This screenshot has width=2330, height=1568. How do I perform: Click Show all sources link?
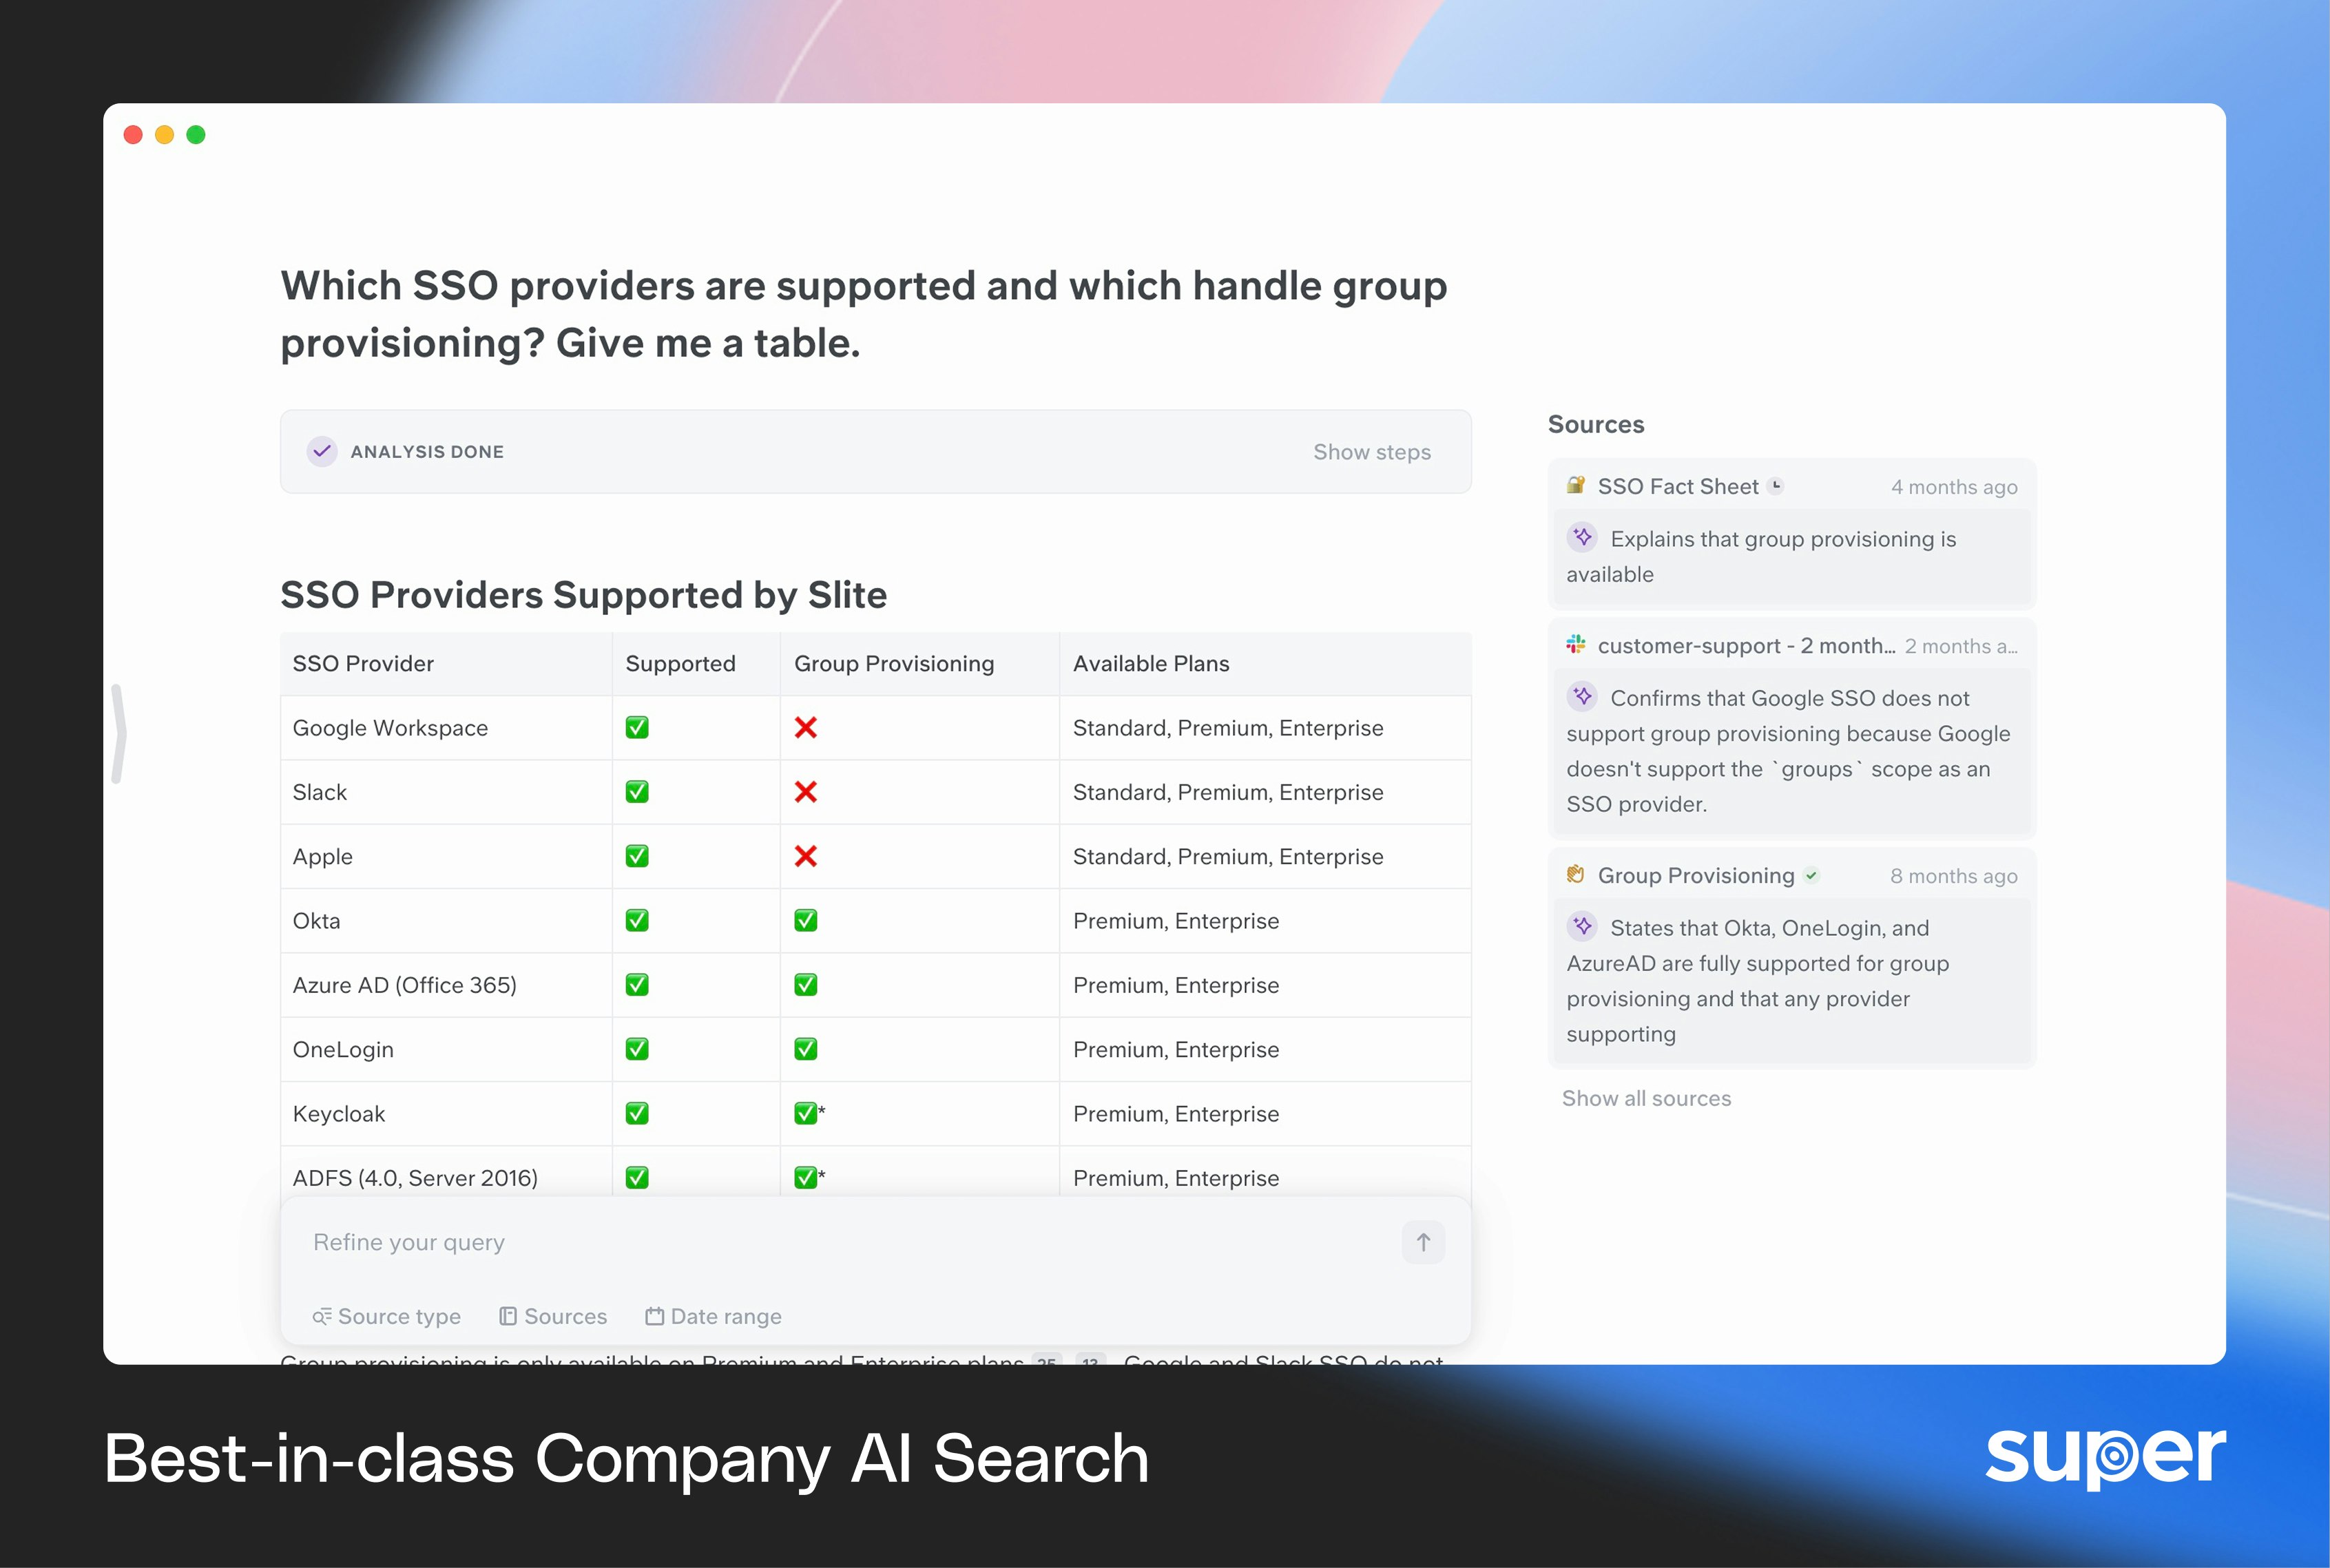pyautogui.click(x=1646, y=1098)
